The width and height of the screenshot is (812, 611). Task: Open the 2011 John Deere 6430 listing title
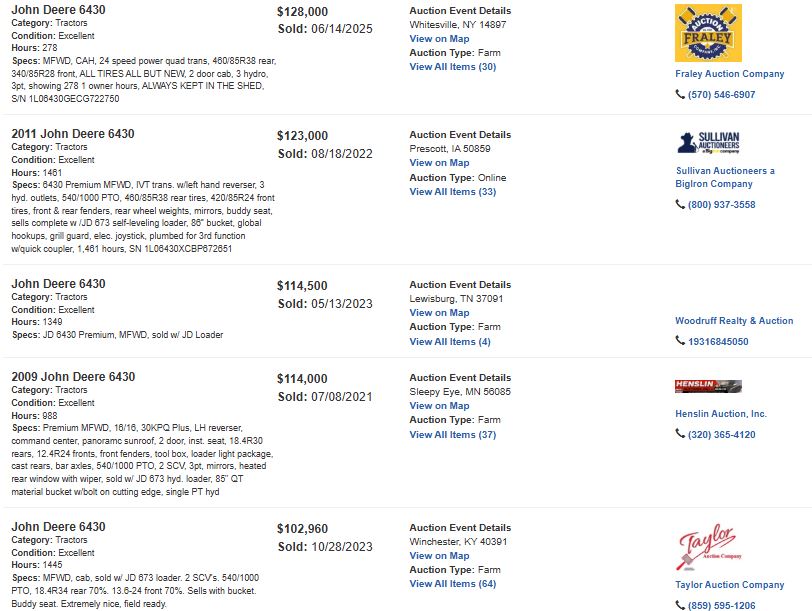pyautogui.click(x=72, y=134)
